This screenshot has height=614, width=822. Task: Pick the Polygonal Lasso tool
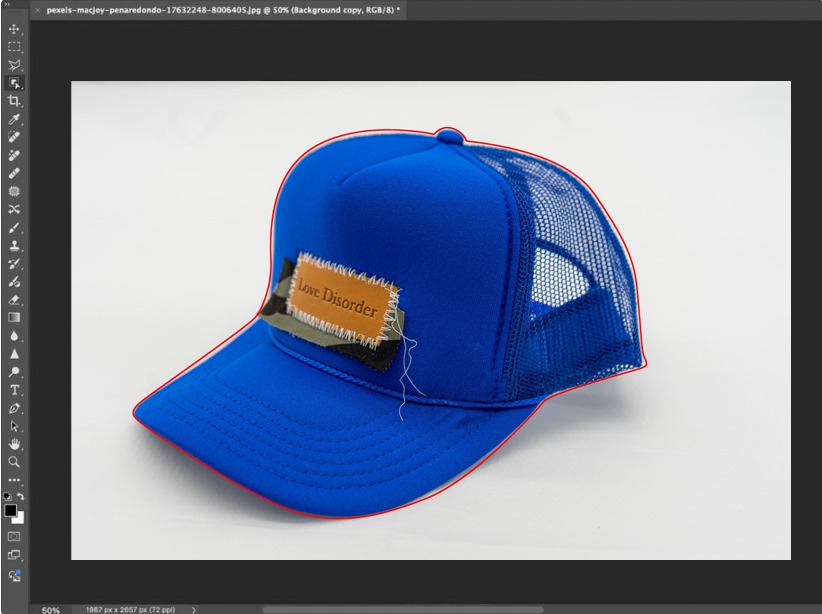pos(14,65)
